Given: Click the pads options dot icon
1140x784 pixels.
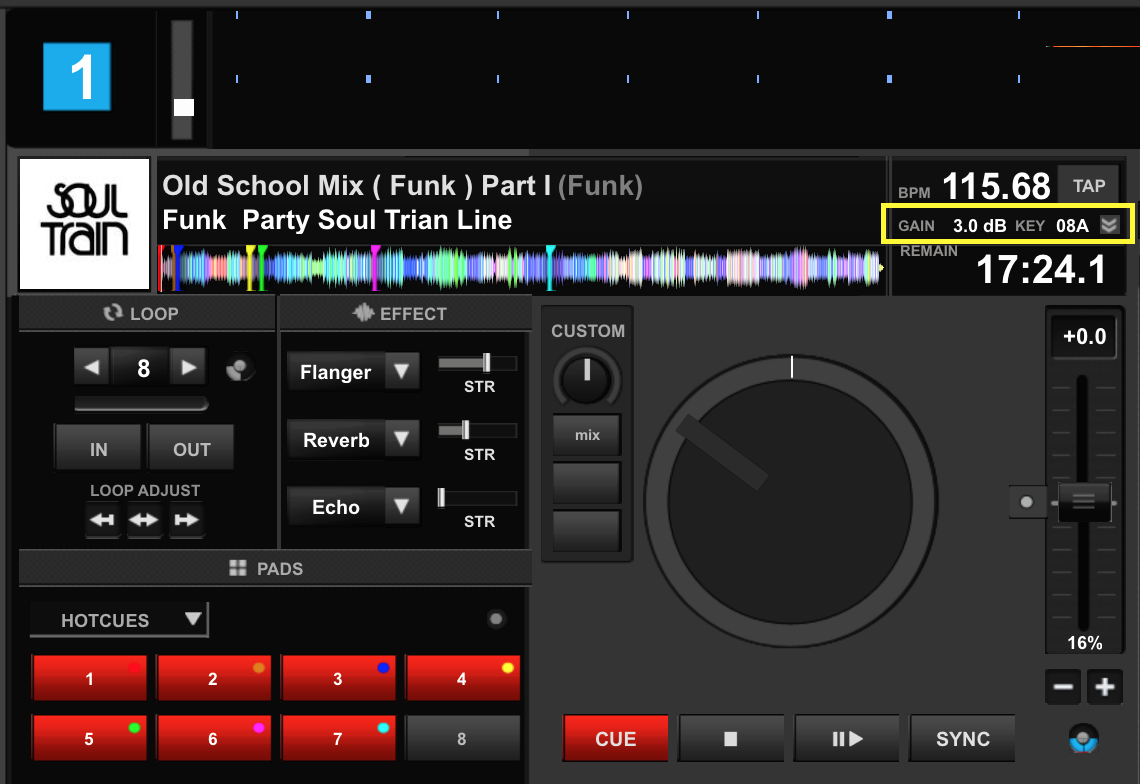Looking at the screenshot, I should pos(496,619).
